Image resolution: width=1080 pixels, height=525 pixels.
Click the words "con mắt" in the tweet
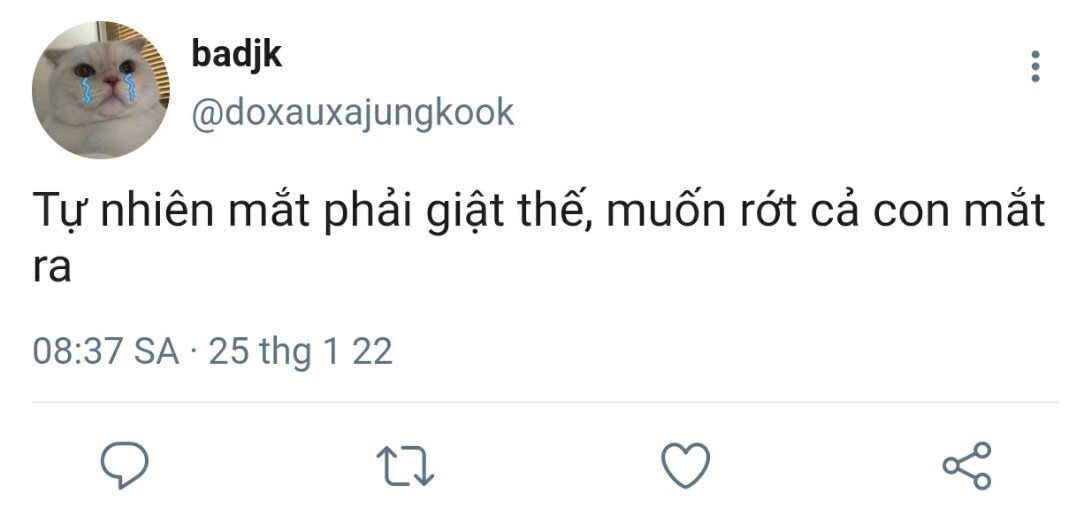[959, 214]
